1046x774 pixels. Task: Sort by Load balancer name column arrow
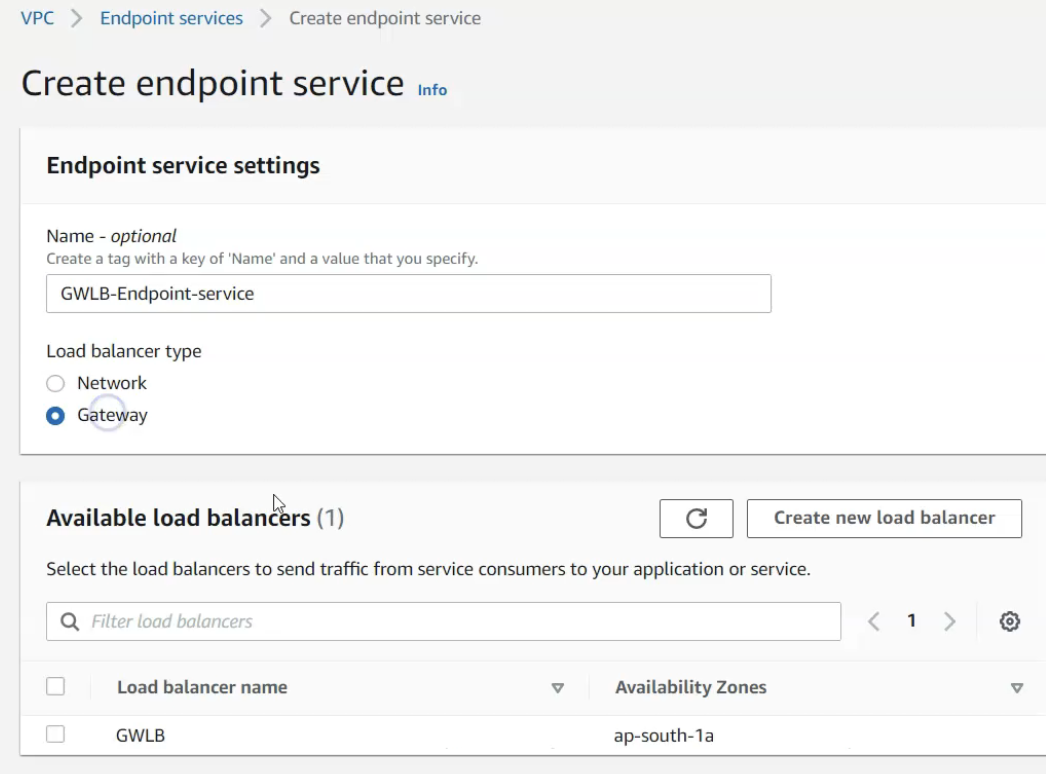558,688
